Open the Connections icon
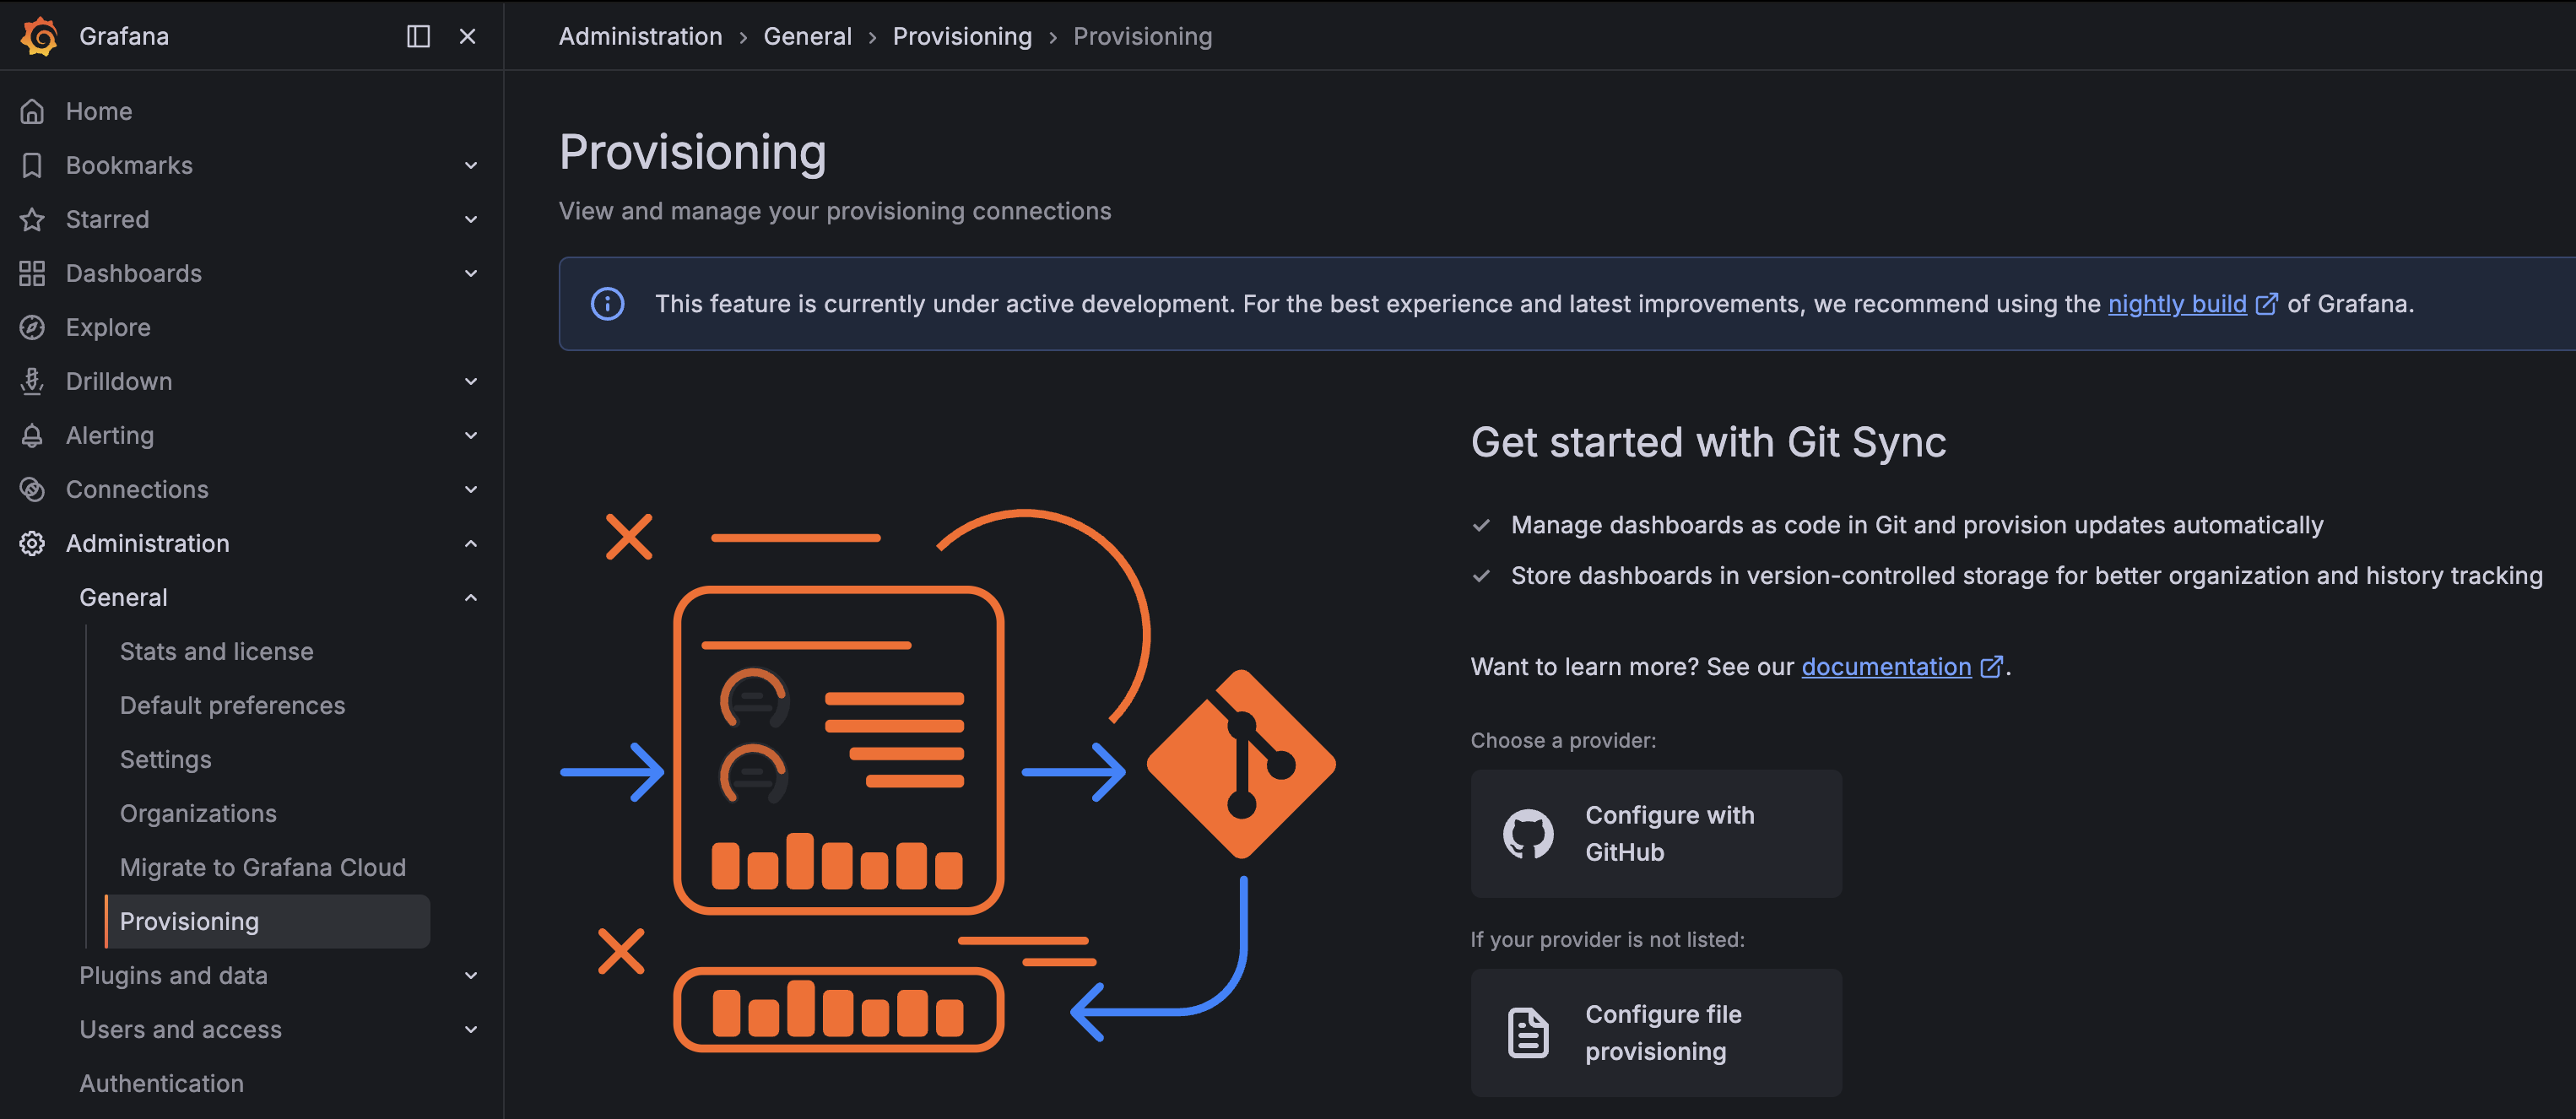This screenshot has width=2576, height=1119. pyautogui.click(x=32, y=489)
